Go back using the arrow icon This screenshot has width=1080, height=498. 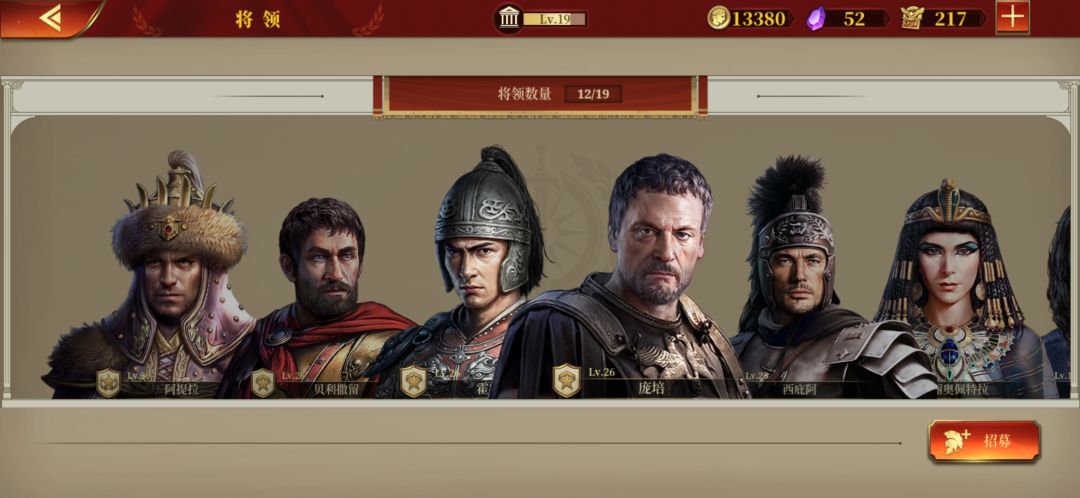(x=50, y=18)
